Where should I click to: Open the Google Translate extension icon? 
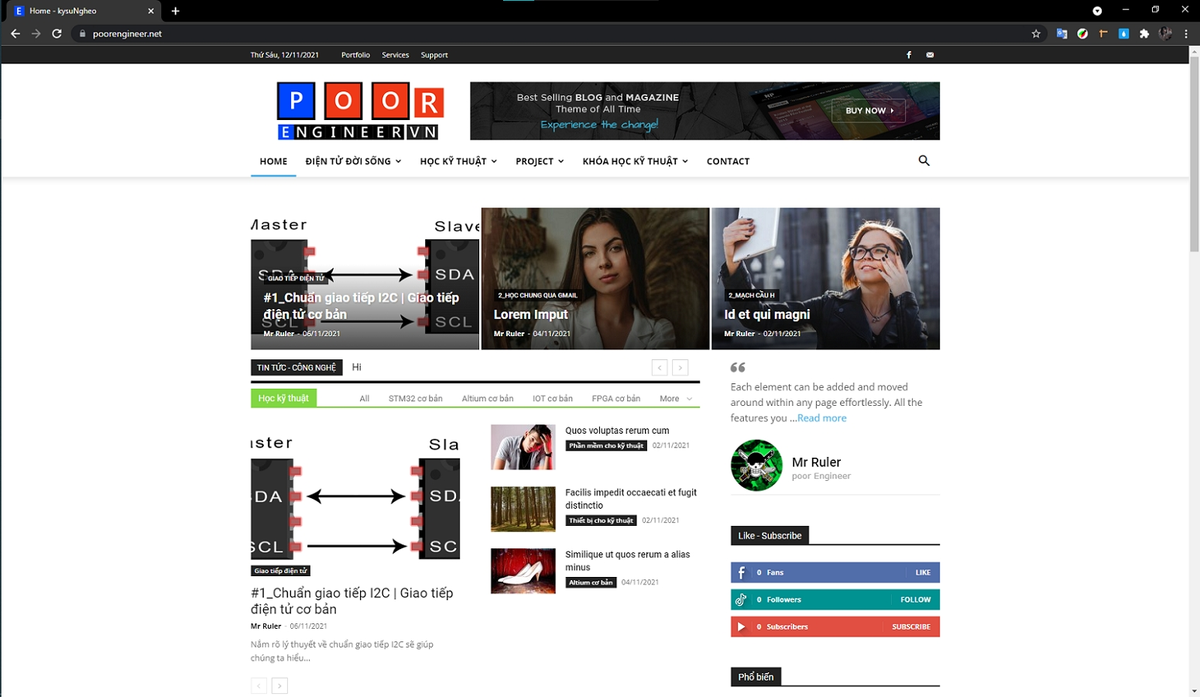1062,33
